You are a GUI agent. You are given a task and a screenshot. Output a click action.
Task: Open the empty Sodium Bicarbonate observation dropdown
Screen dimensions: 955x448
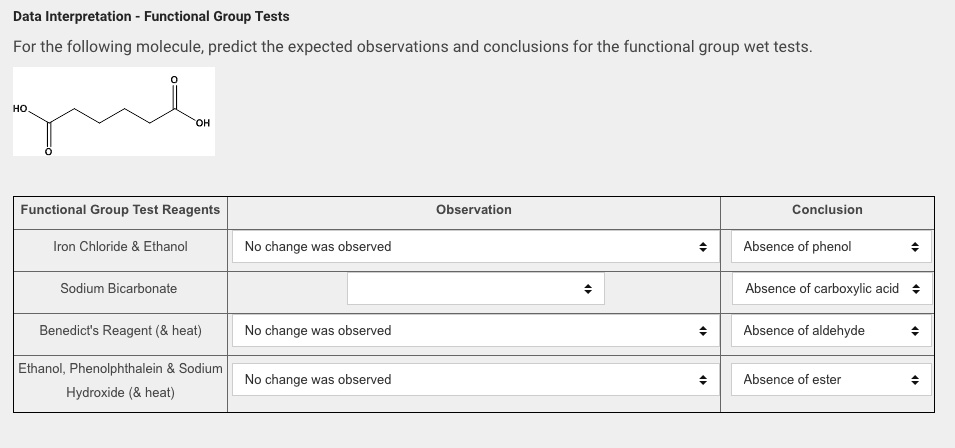click(x=475, y=289)
